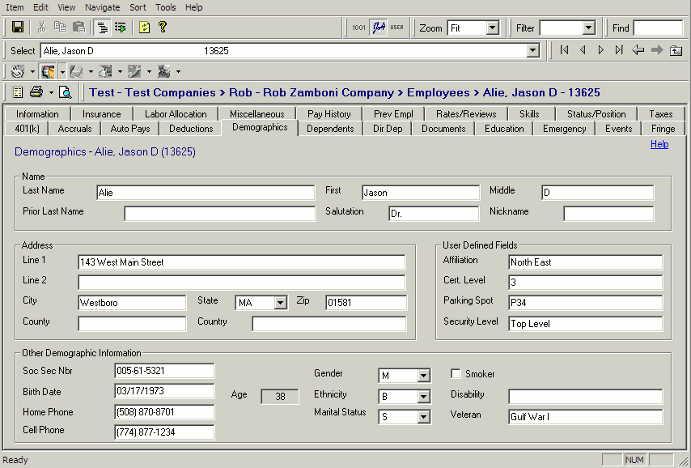Click the Forward right arrow icon

657,50
